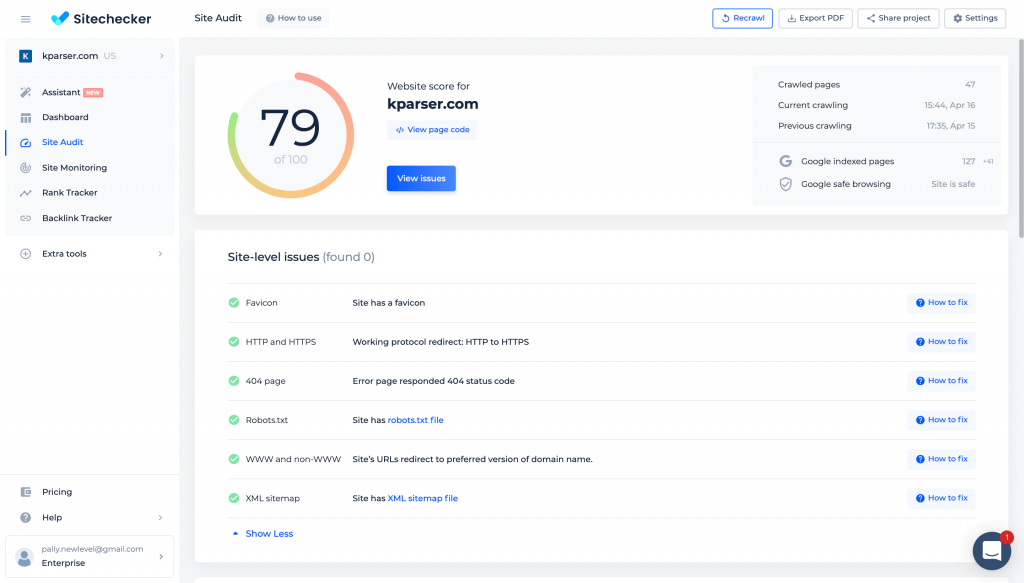Screen dimensions: 1024x583
Task: Click How to fix for Favicon
Action: coord(941,303)
